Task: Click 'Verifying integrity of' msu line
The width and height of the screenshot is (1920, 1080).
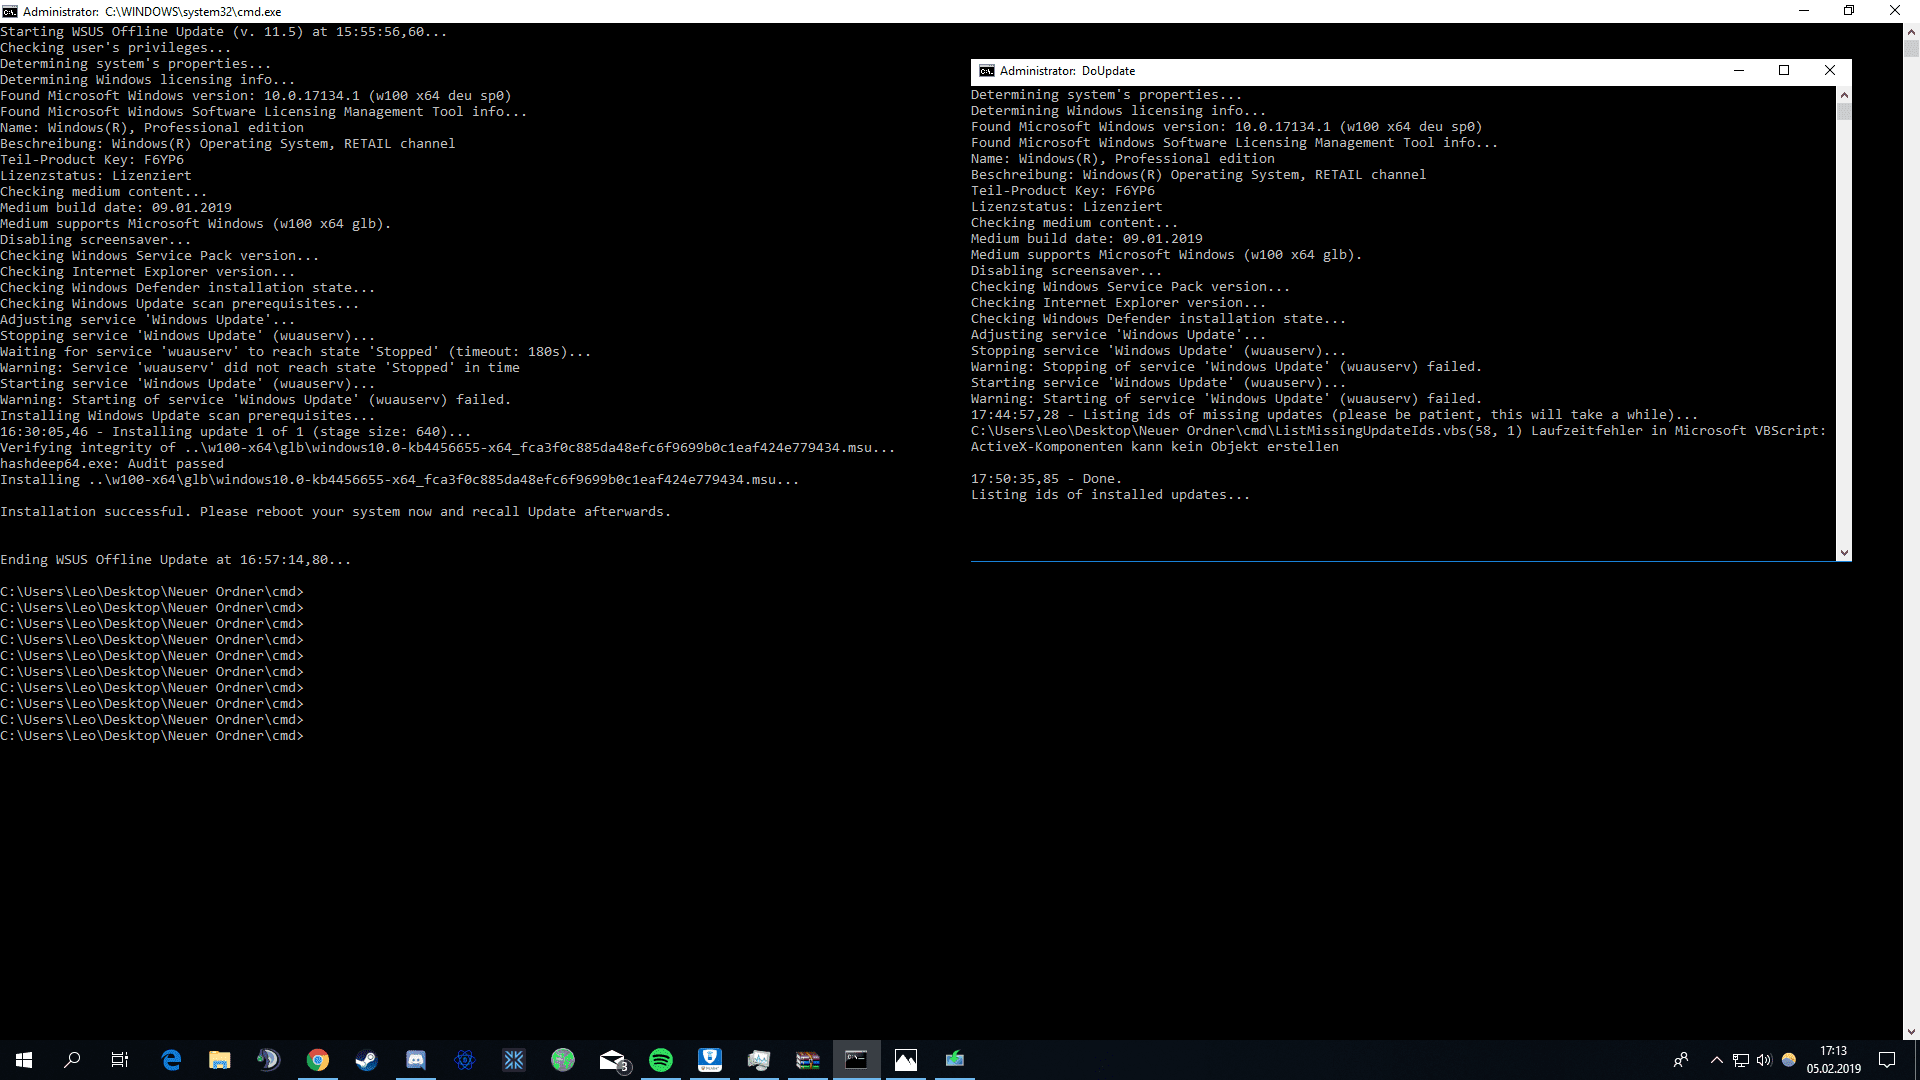Action: tap(448, 448)
